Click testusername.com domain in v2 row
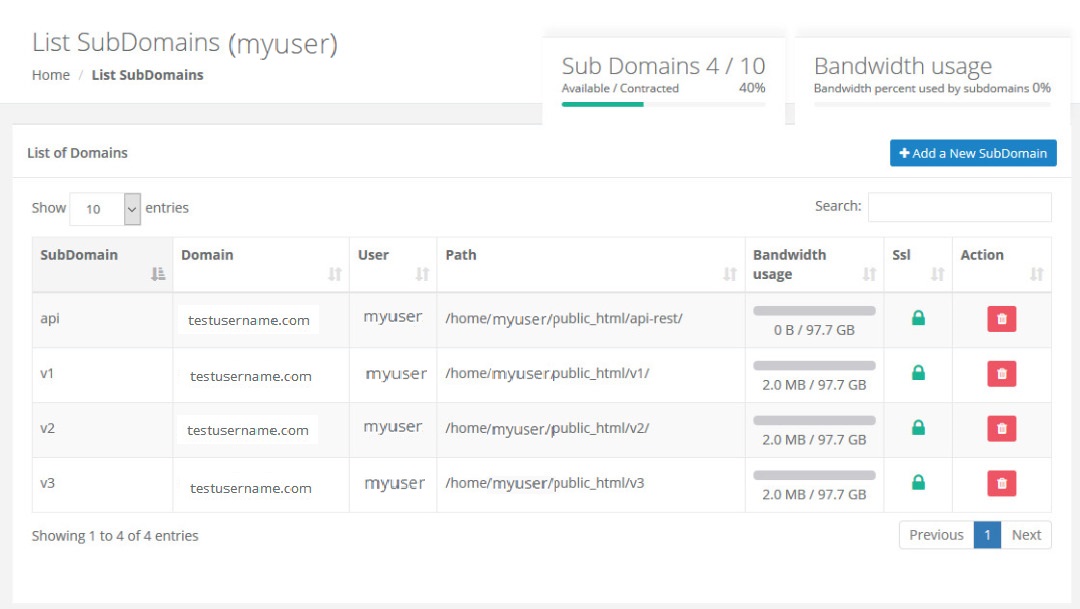 [x=248, y=430]
